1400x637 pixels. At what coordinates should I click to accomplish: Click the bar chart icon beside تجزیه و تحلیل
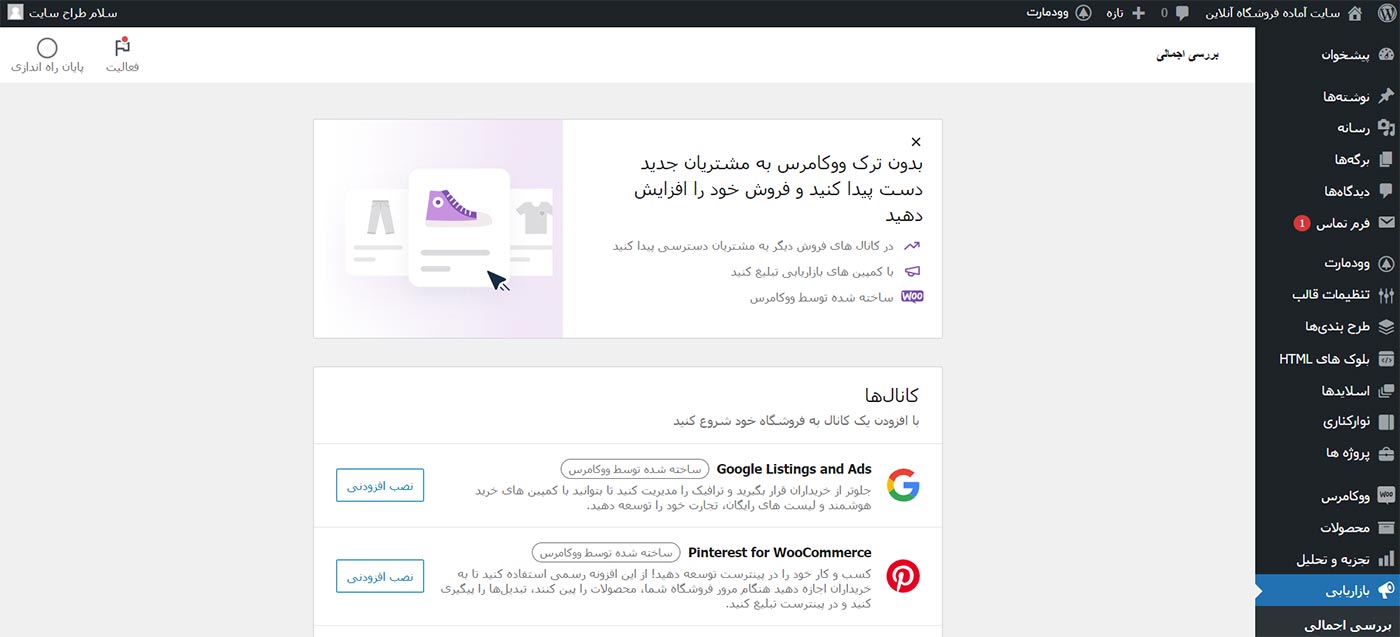(1386, 558)
